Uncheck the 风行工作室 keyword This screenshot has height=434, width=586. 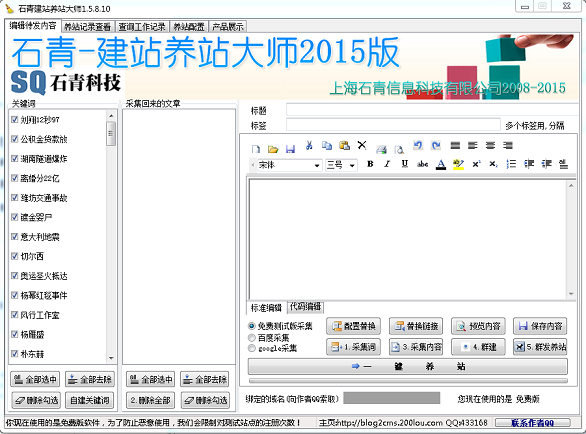point(15,315)
